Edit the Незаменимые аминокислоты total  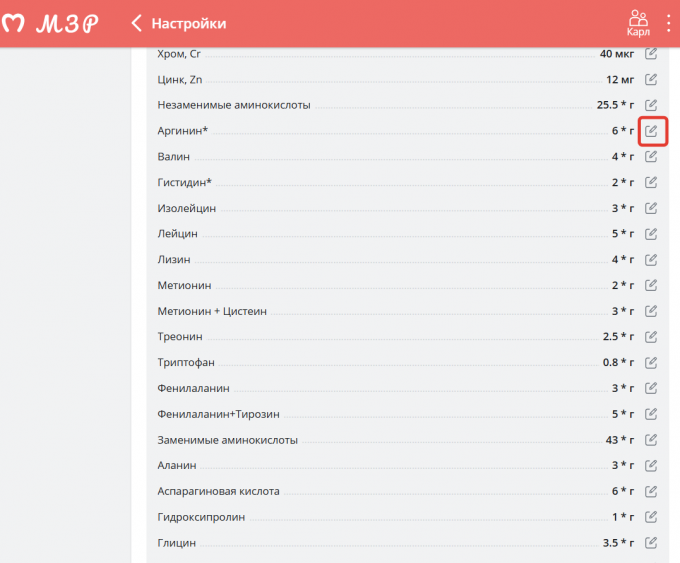point(651,105)
